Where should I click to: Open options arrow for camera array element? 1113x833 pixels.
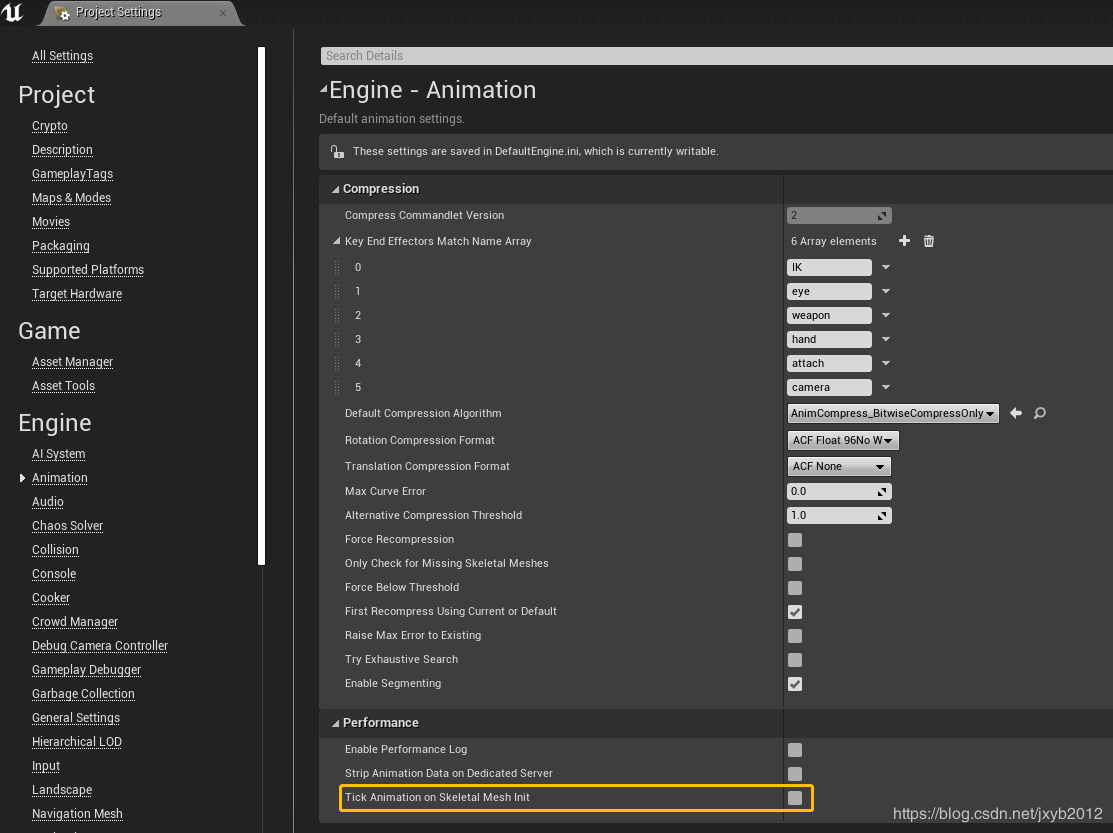tap(886, 387)
